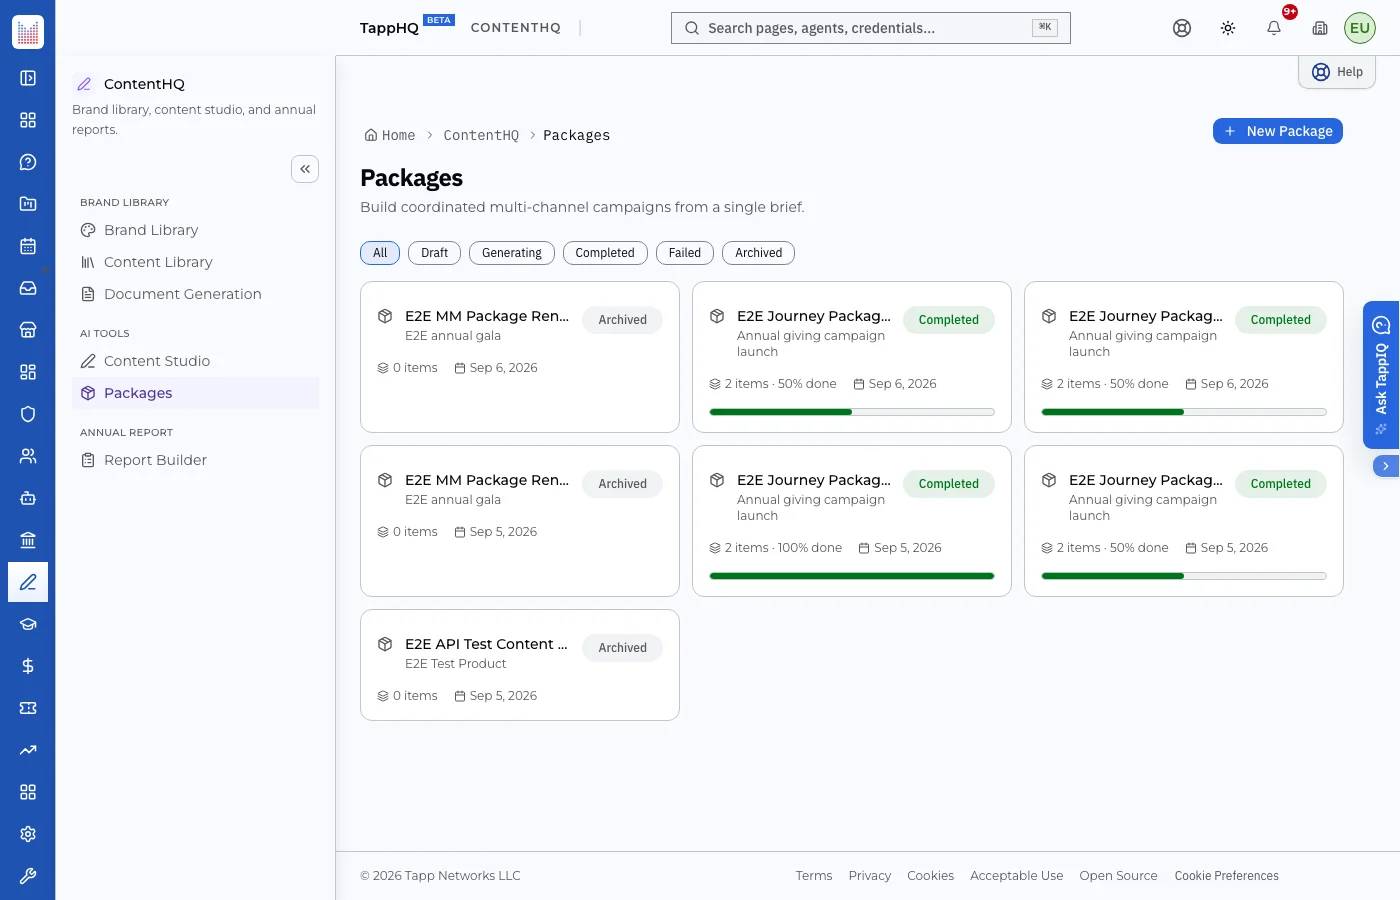Open the storefront icon in the left rail
This screenshot has width=1400, height=900.
pos(28,330)
